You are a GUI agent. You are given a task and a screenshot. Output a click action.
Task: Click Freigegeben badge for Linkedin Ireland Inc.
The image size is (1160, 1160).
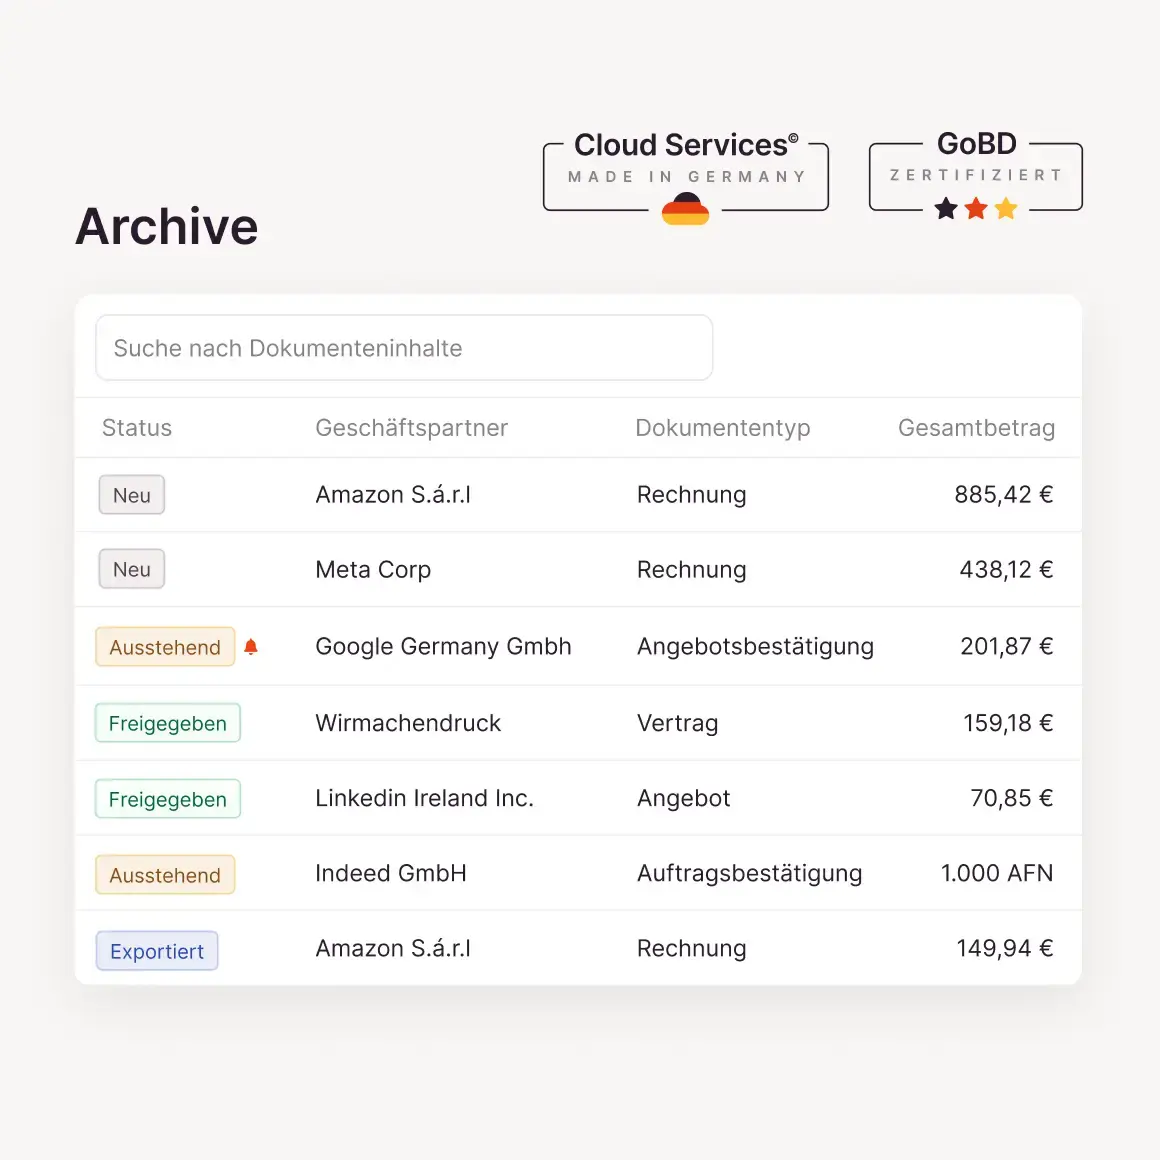[x=168, y=799]
